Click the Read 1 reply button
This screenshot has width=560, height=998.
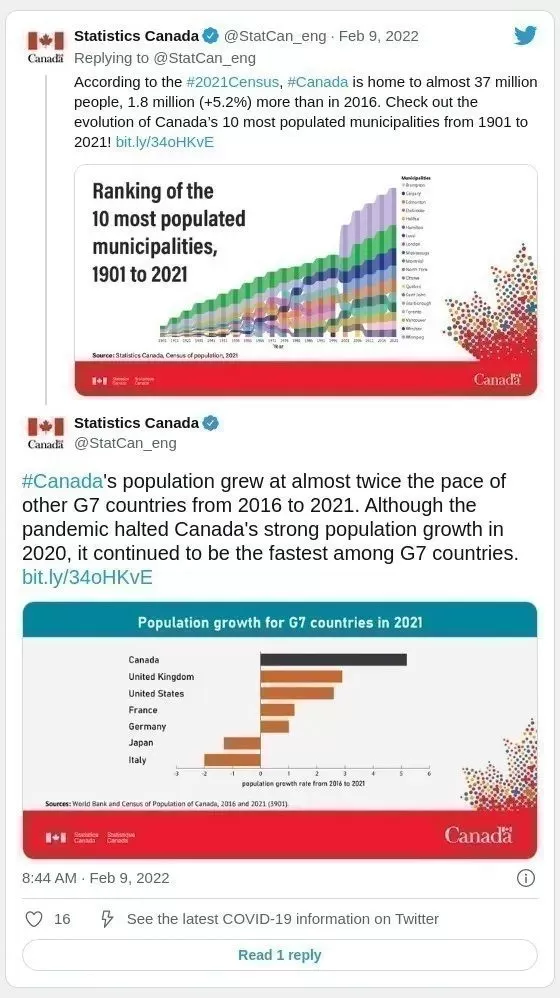pyautogui.click(x=280, y=955)
